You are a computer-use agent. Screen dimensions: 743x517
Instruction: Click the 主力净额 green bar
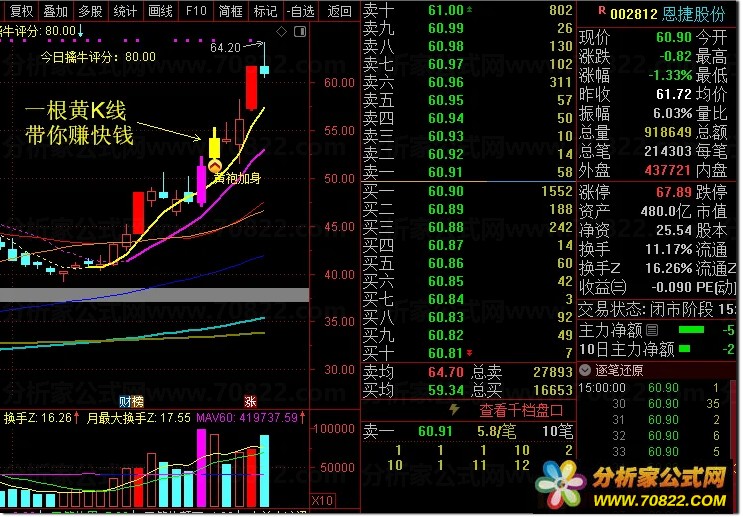tap(691, 330)
